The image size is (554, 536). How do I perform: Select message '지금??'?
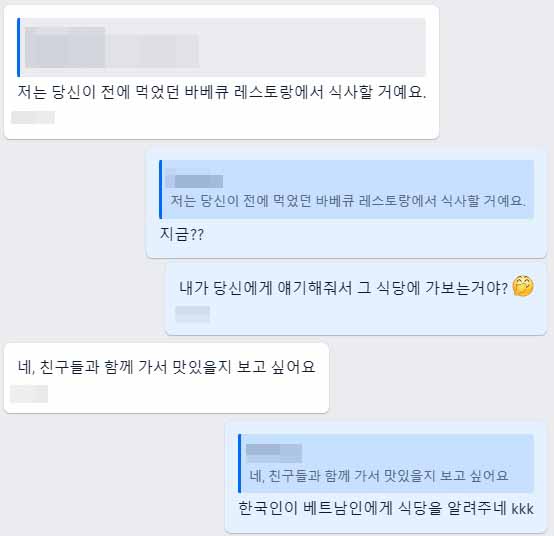(x=182, y=234)
